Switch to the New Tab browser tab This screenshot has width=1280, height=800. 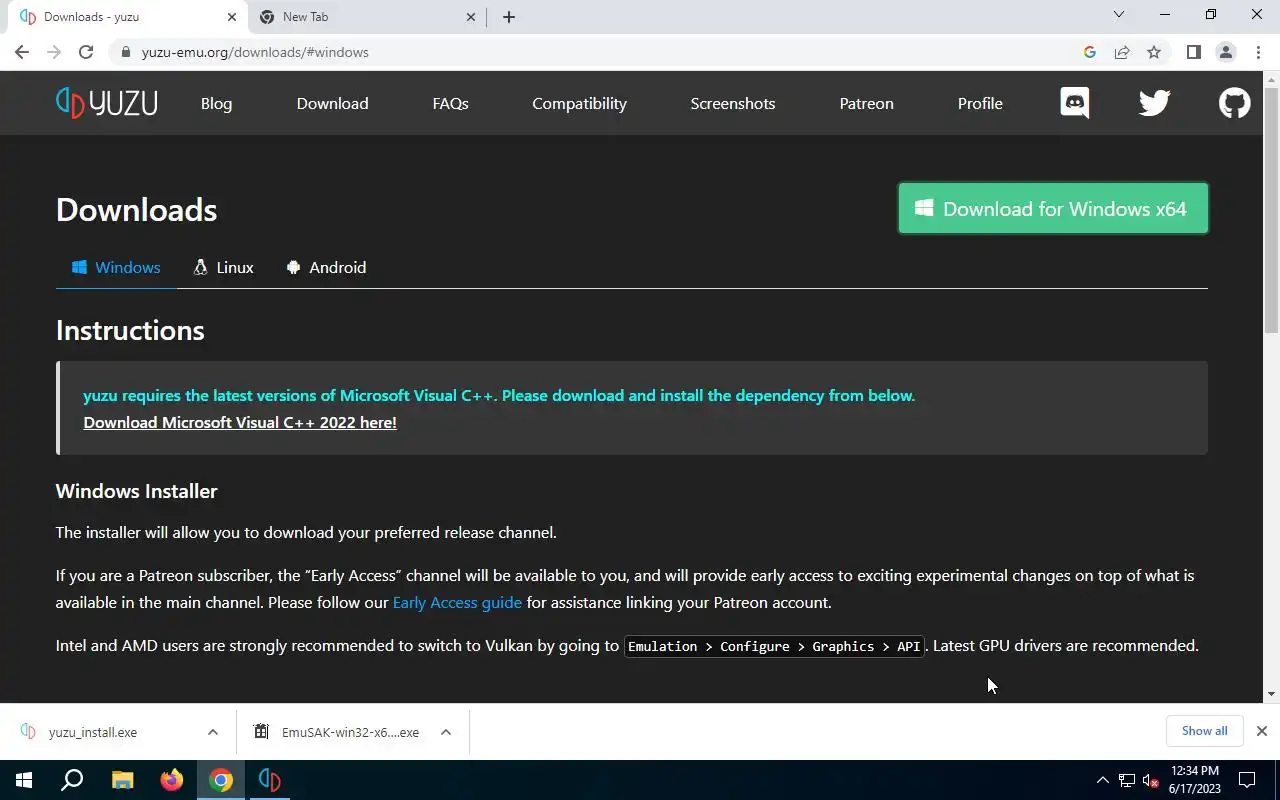click(366, 17)
